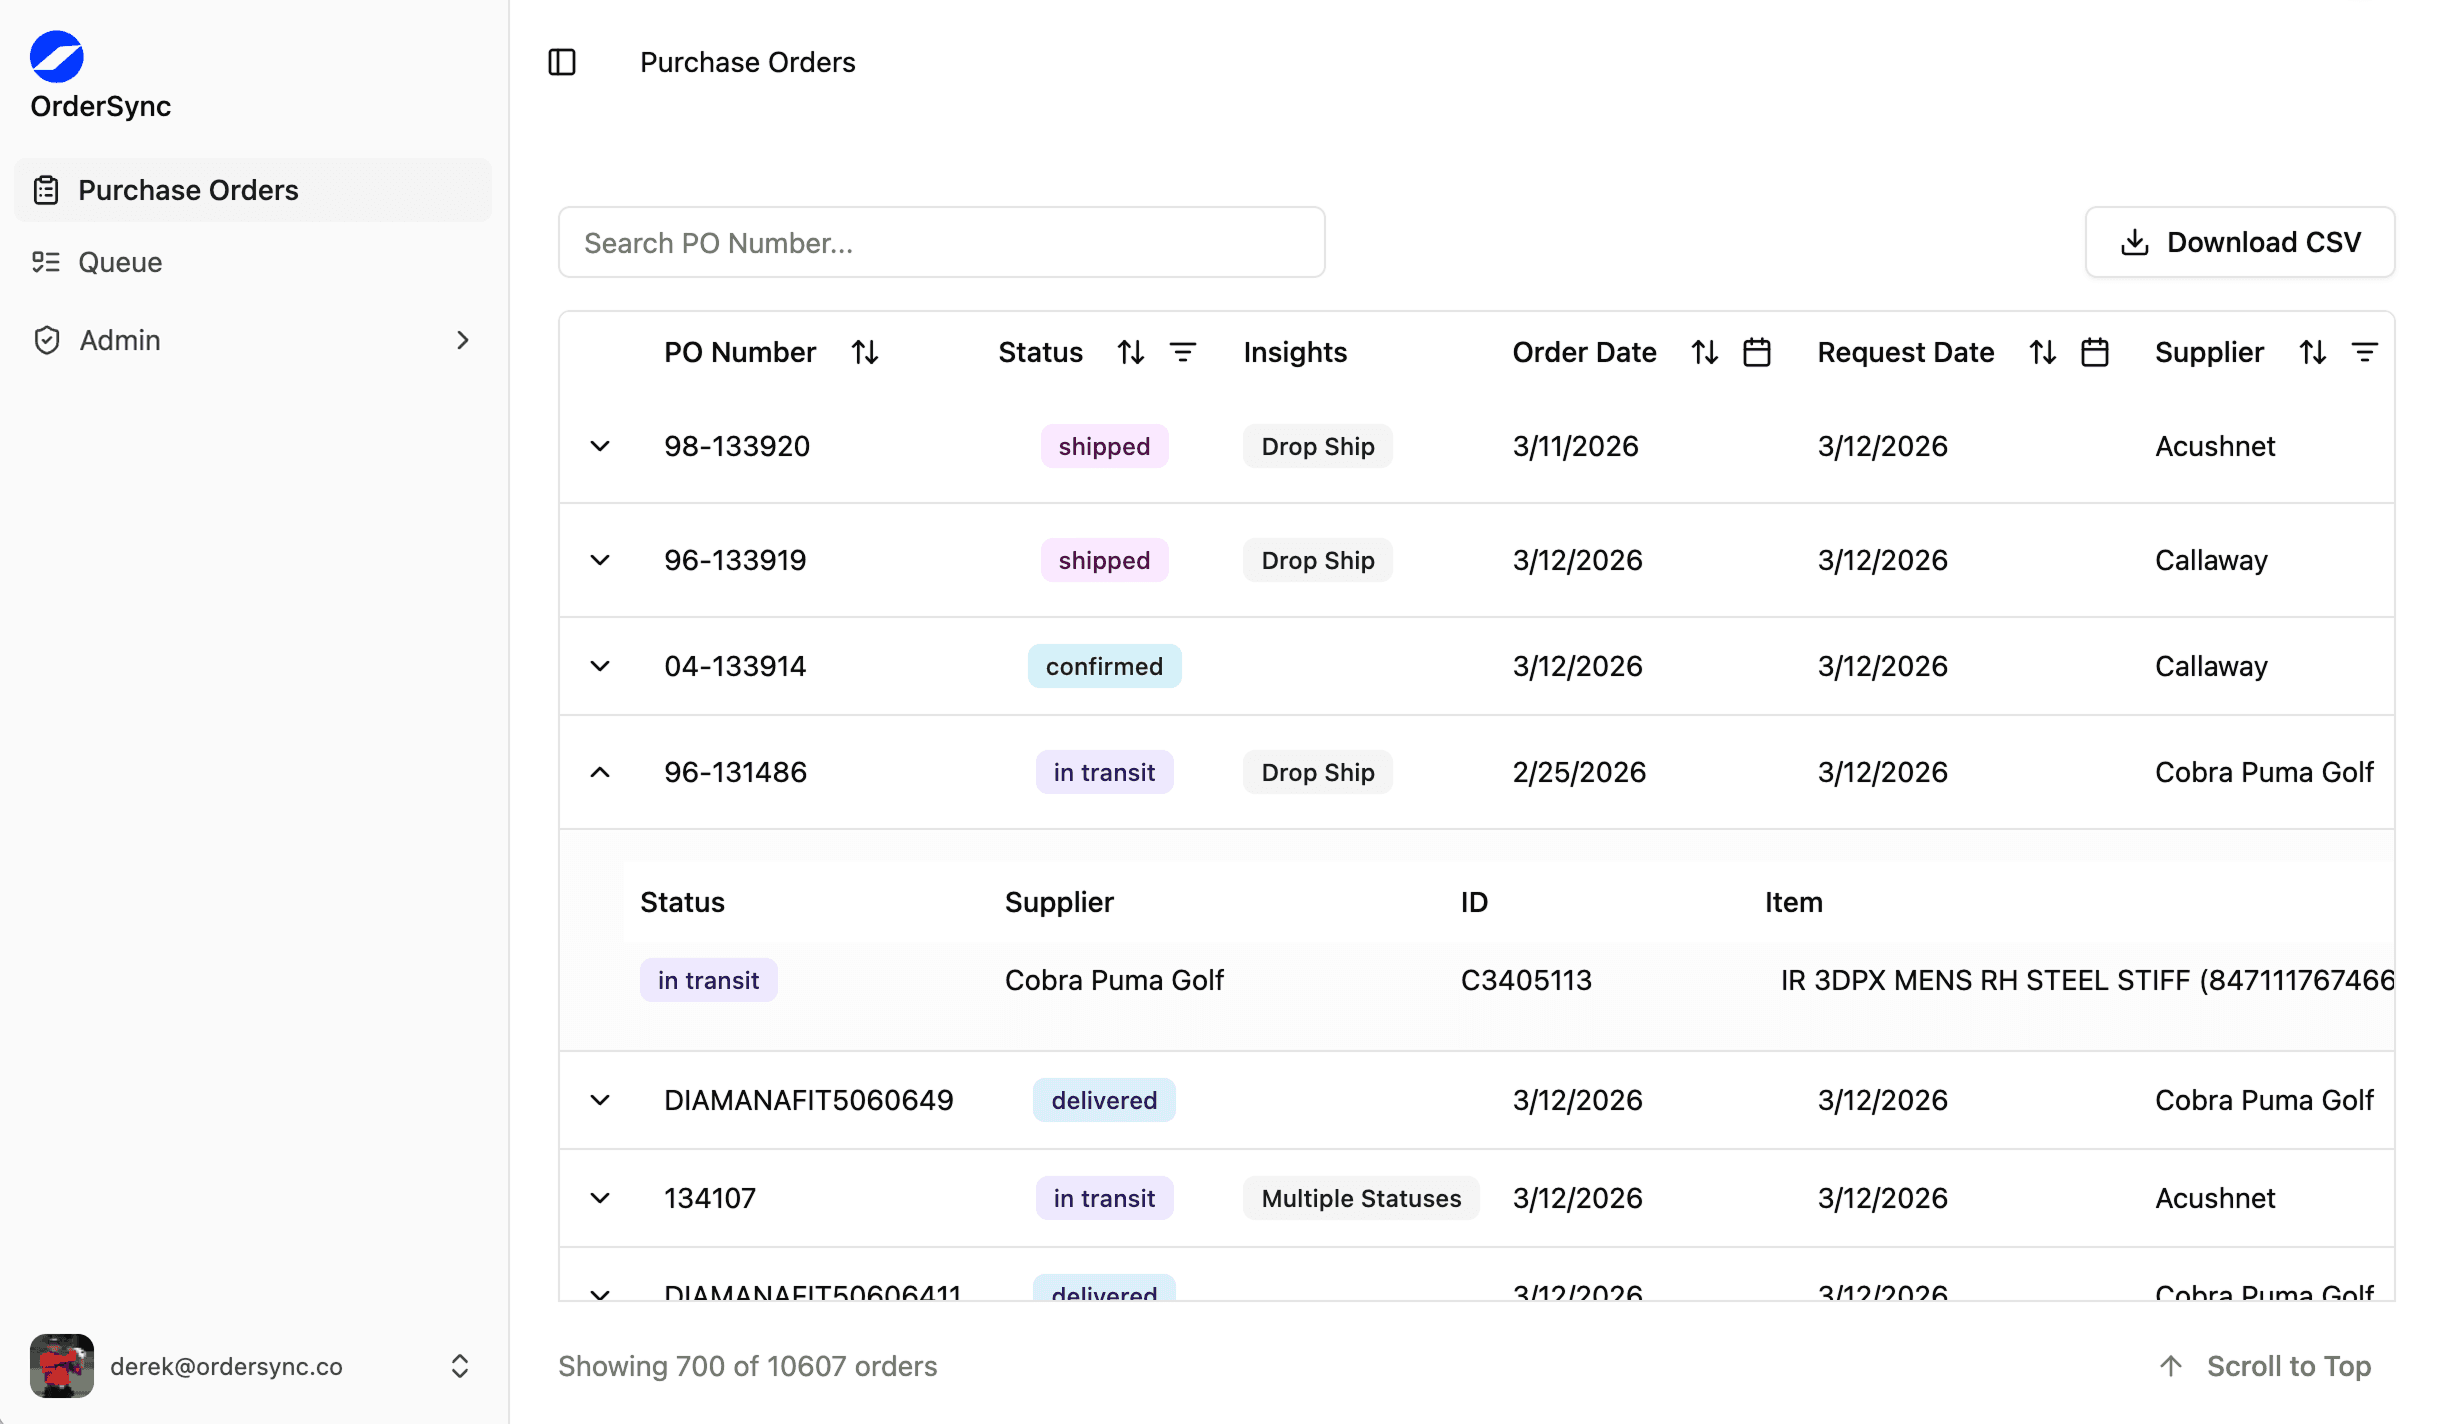Click the Search PO Number field
This screenshot has width=2438, height=1424.
941,242
